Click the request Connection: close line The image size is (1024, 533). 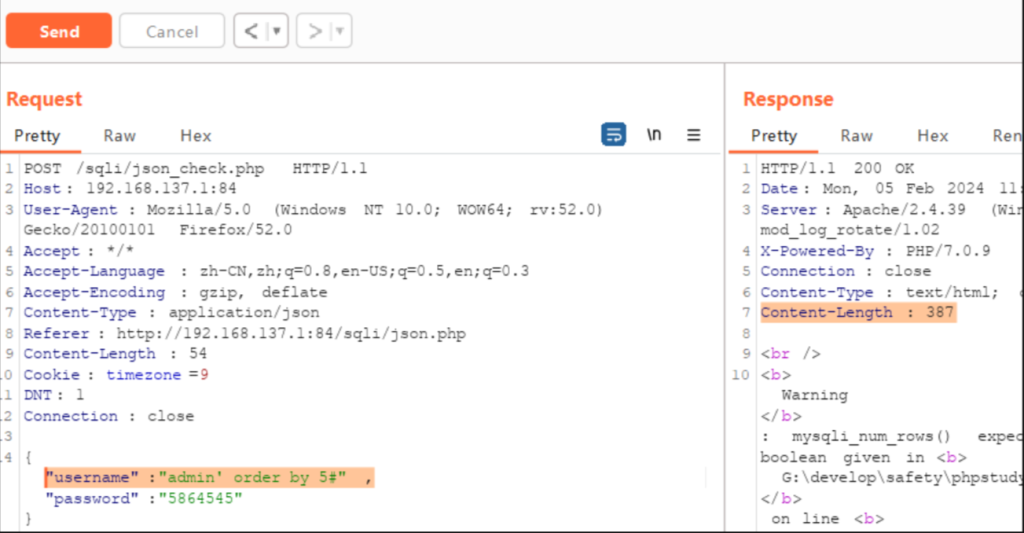(x=108, y=415)
